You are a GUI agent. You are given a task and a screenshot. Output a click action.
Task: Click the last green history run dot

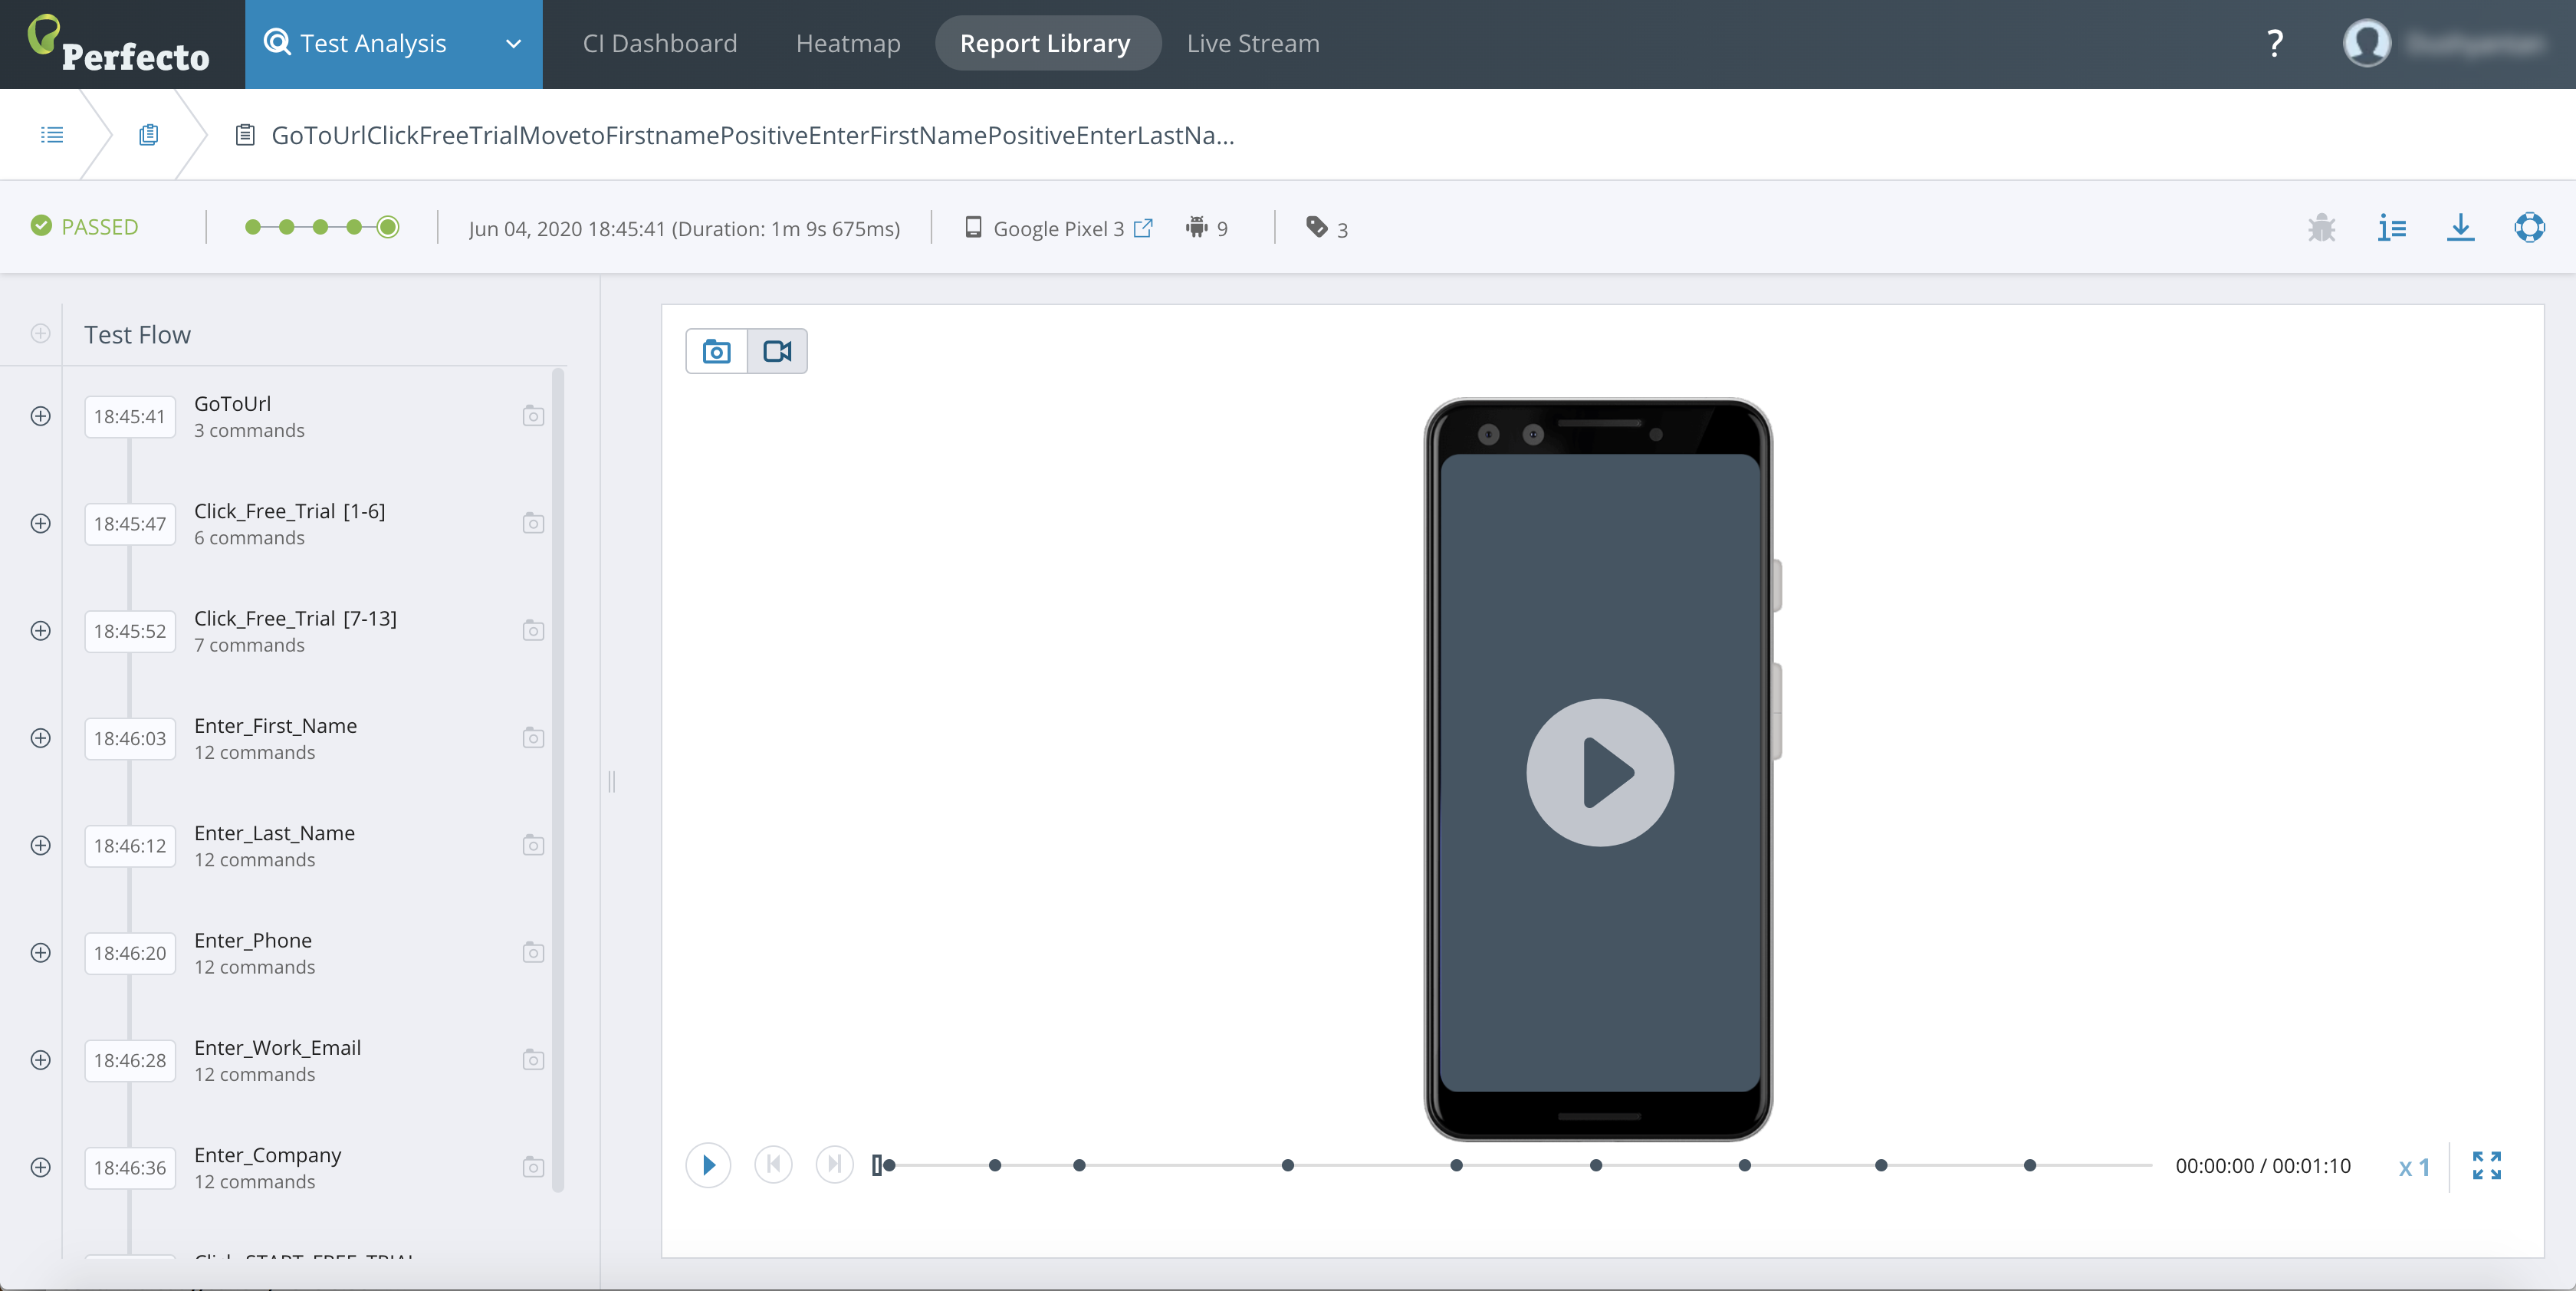[x=388, y=227]
